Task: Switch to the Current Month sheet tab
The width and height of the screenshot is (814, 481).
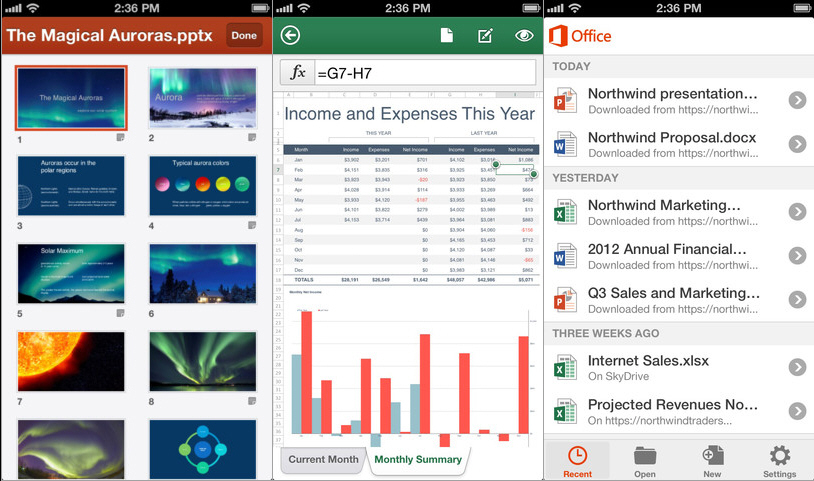Action: (x=323, y=460)
